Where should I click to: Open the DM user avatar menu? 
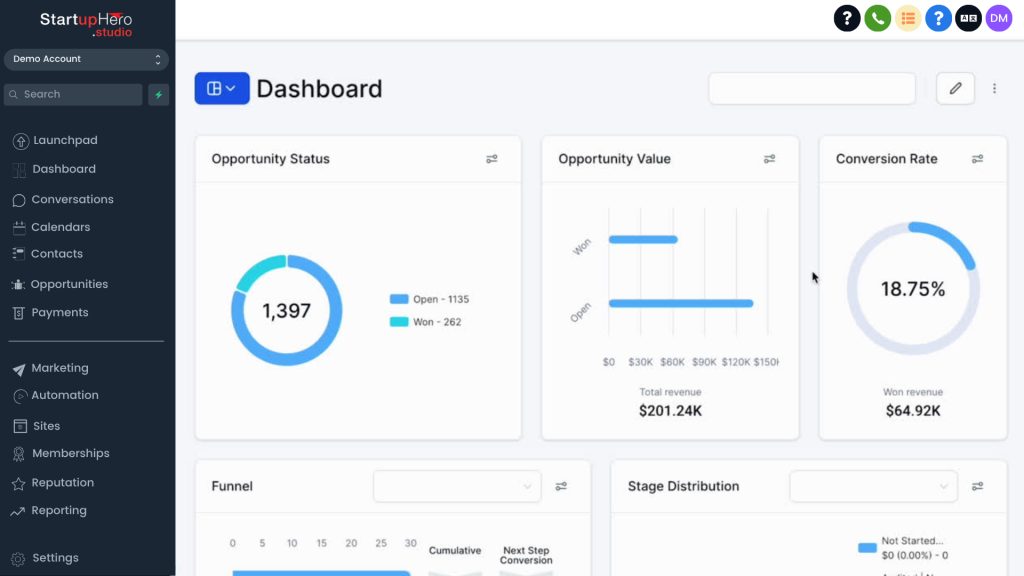click(x=998, y=18)
